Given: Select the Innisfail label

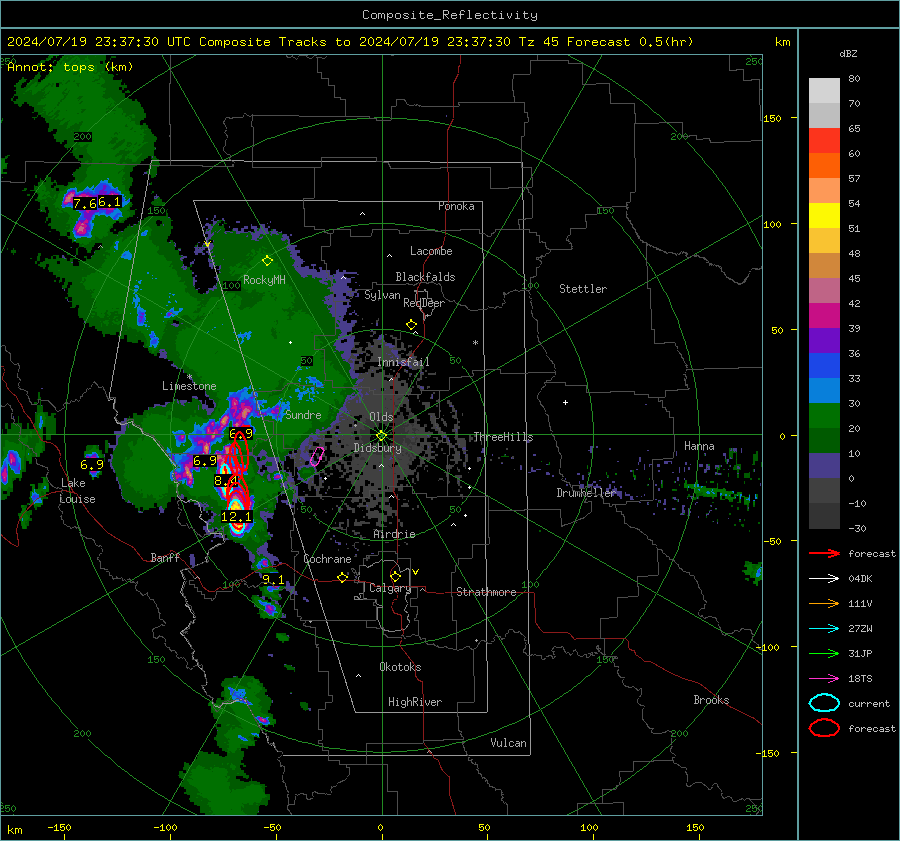Looking at the screenshot, I should (403, 362).
